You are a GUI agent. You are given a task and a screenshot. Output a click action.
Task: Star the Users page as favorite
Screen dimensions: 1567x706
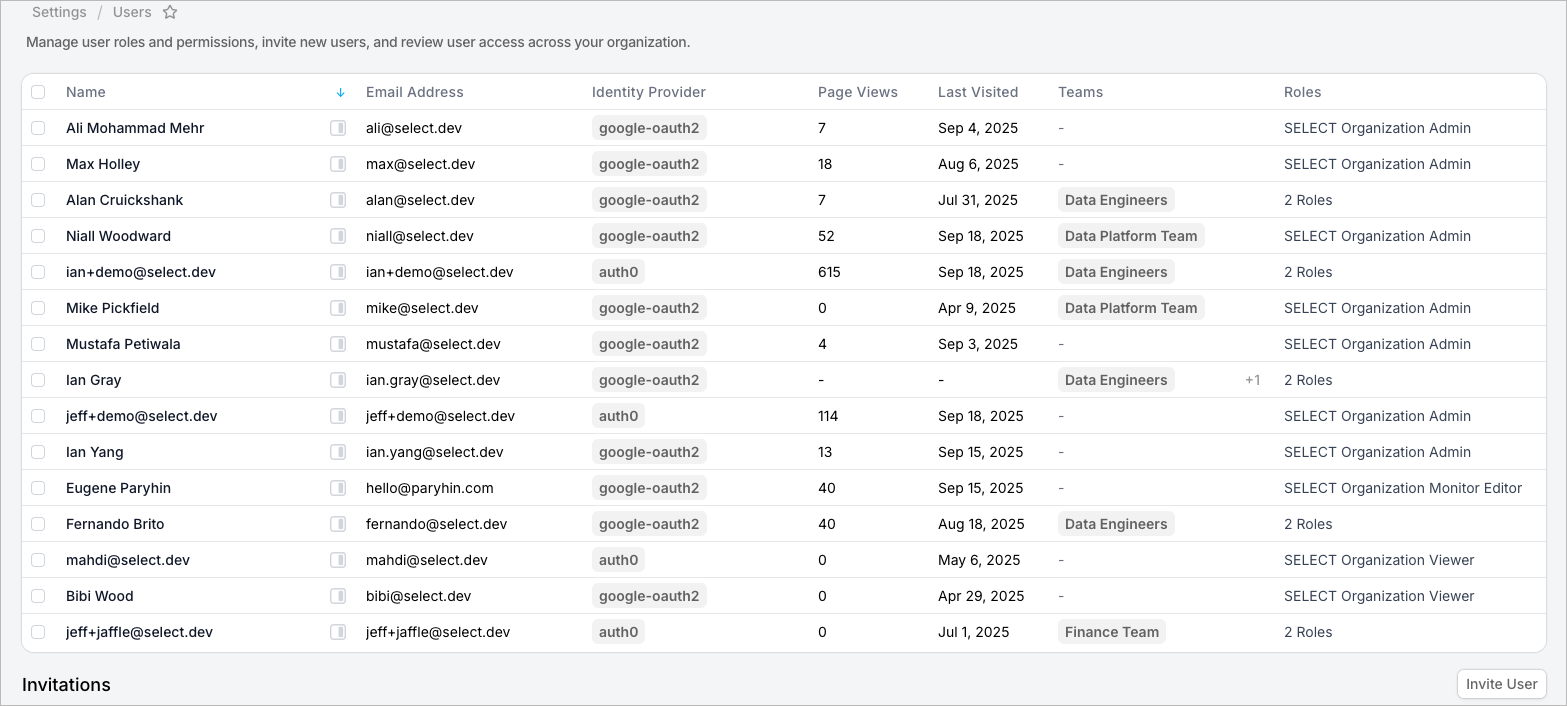pyautogui.click(x=170, y=13)
